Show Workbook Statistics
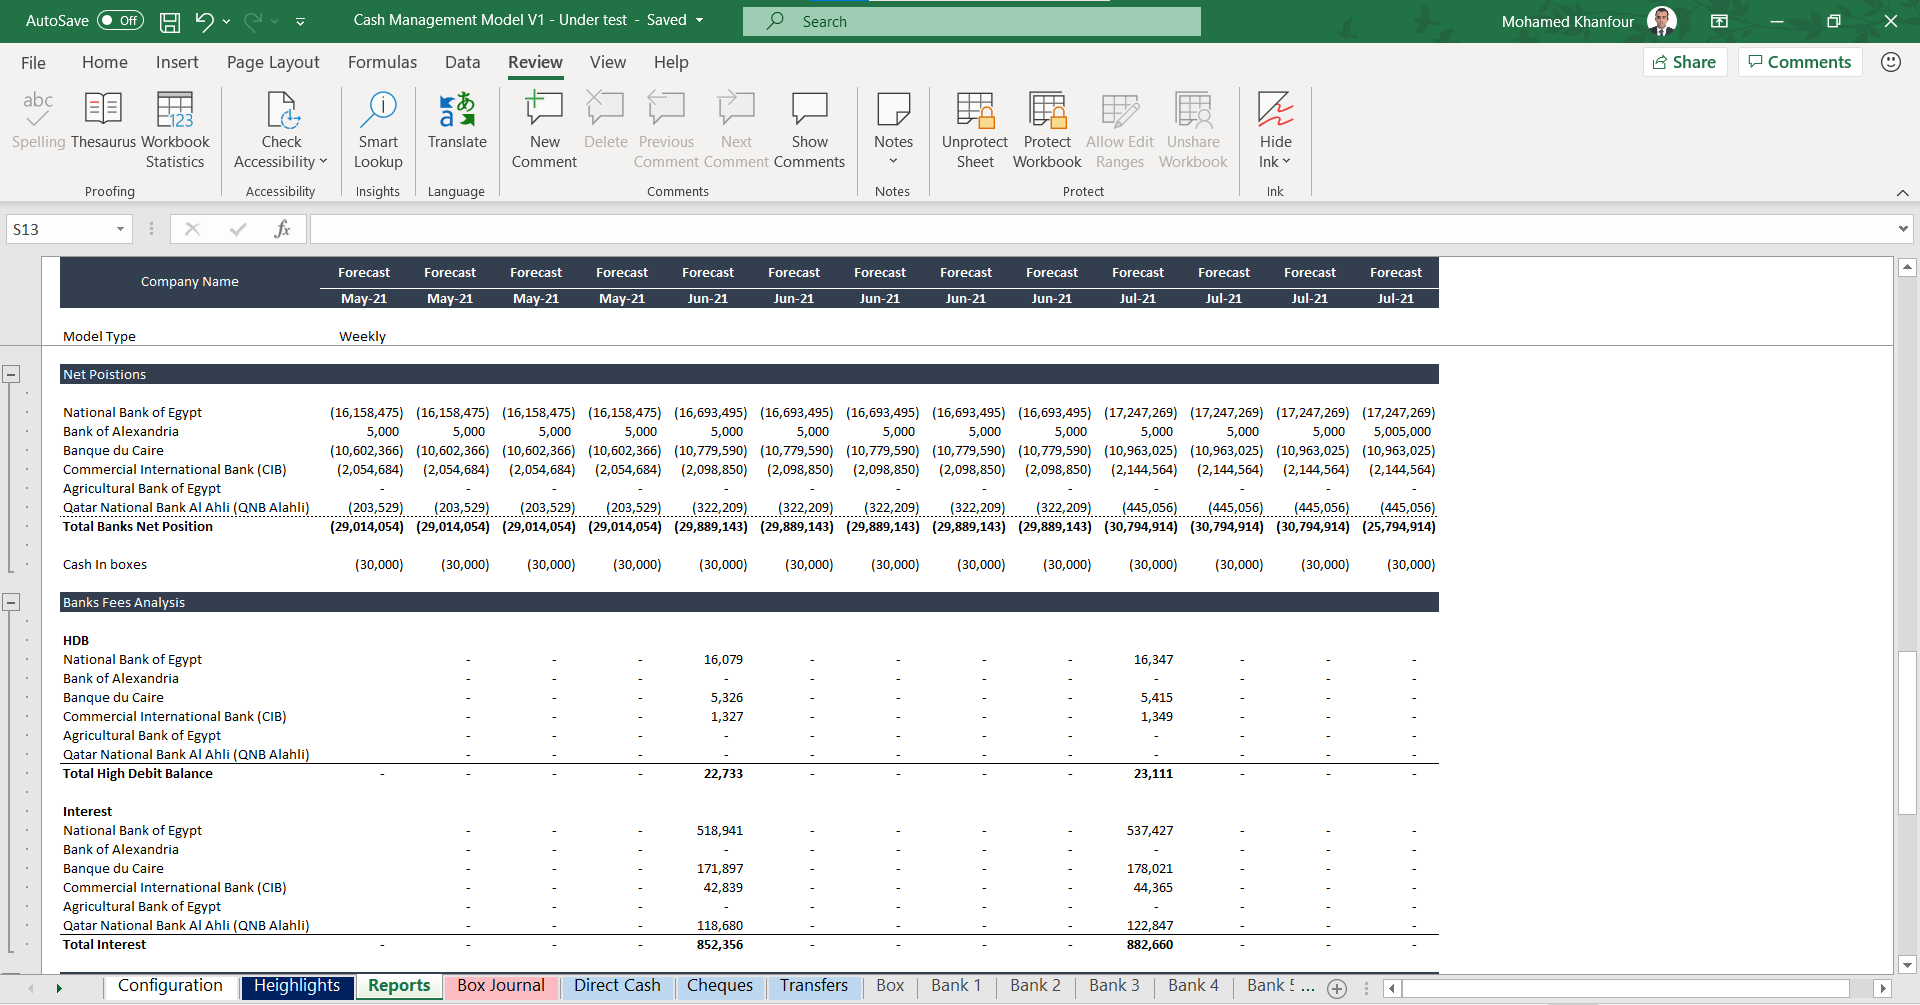Screen dimensions: 1920x1005 [x=175, y=130]
